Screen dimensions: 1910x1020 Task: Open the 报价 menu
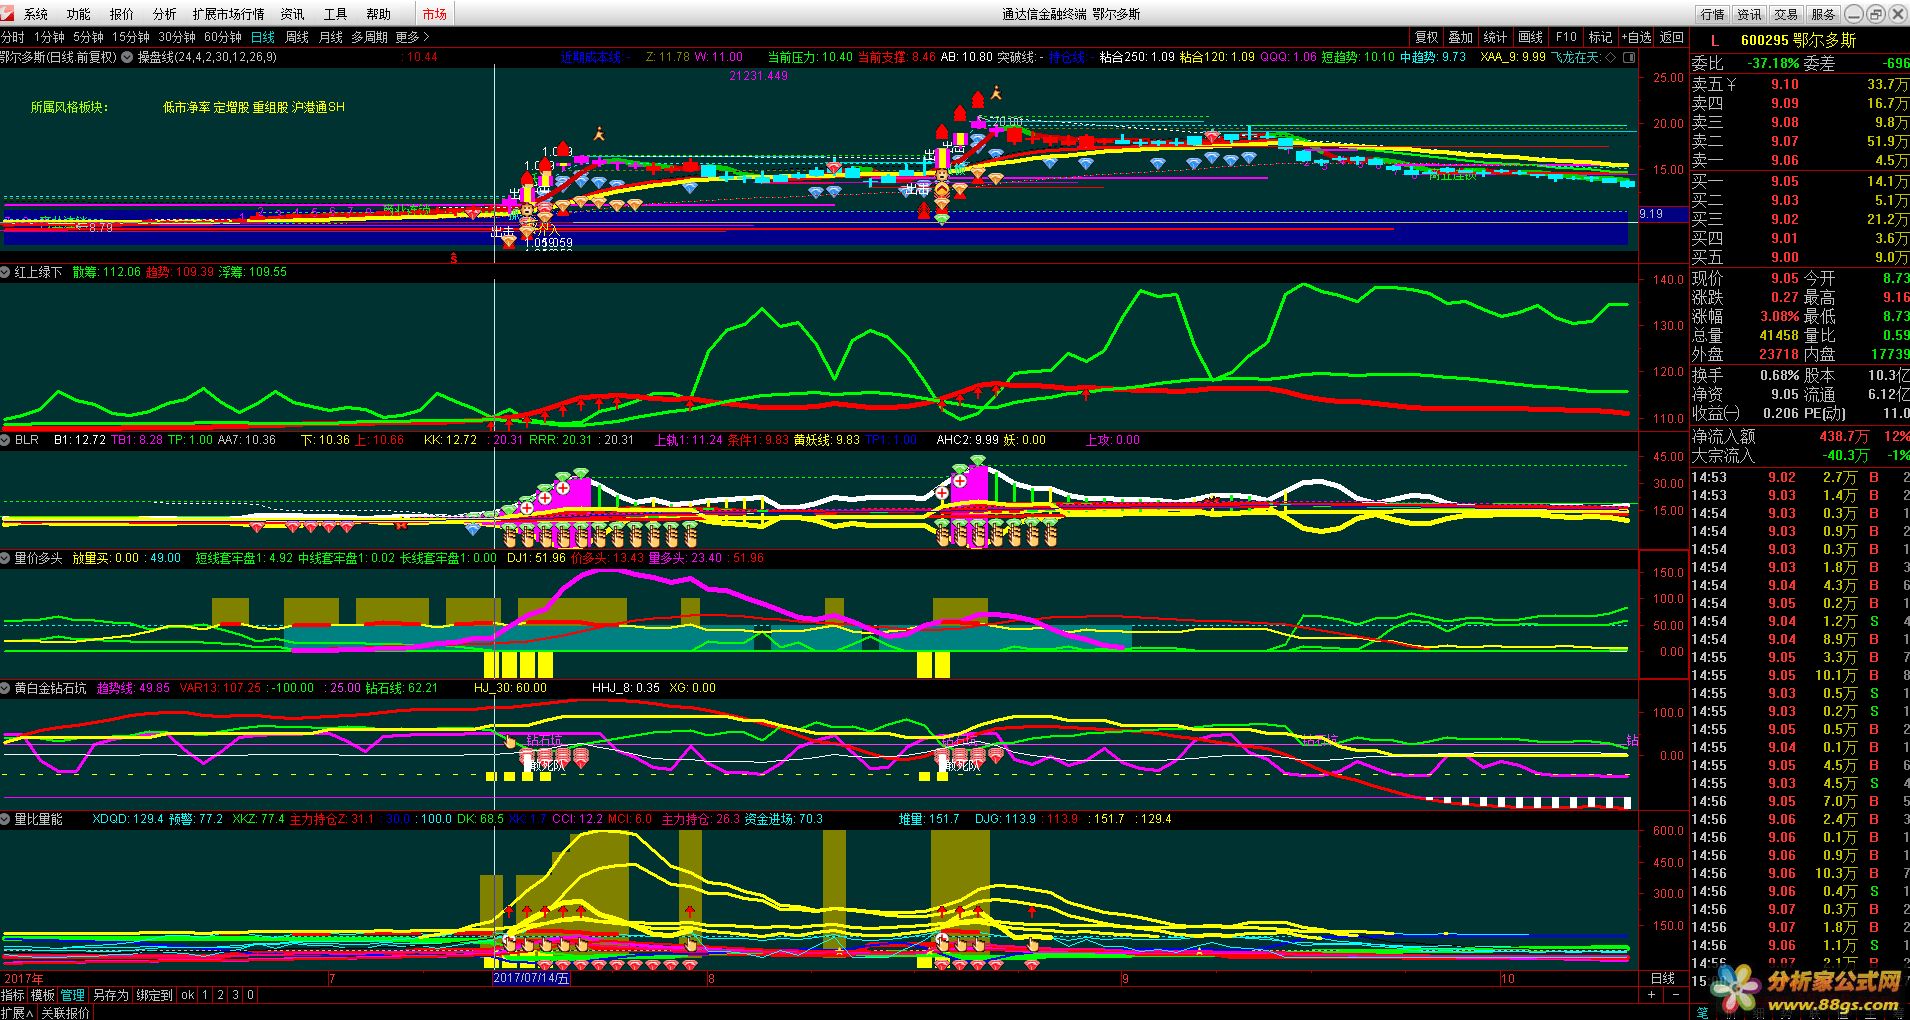coord(121,14)
